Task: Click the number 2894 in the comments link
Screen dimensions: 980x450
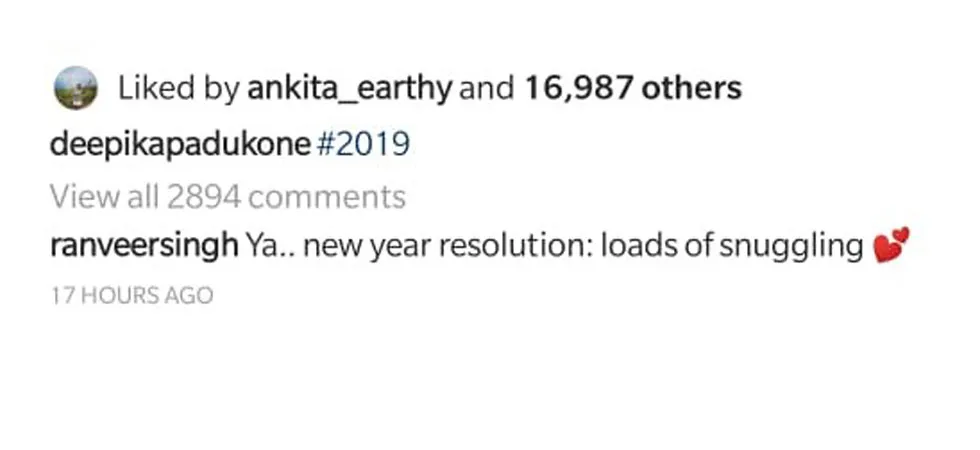Action: 204,197
